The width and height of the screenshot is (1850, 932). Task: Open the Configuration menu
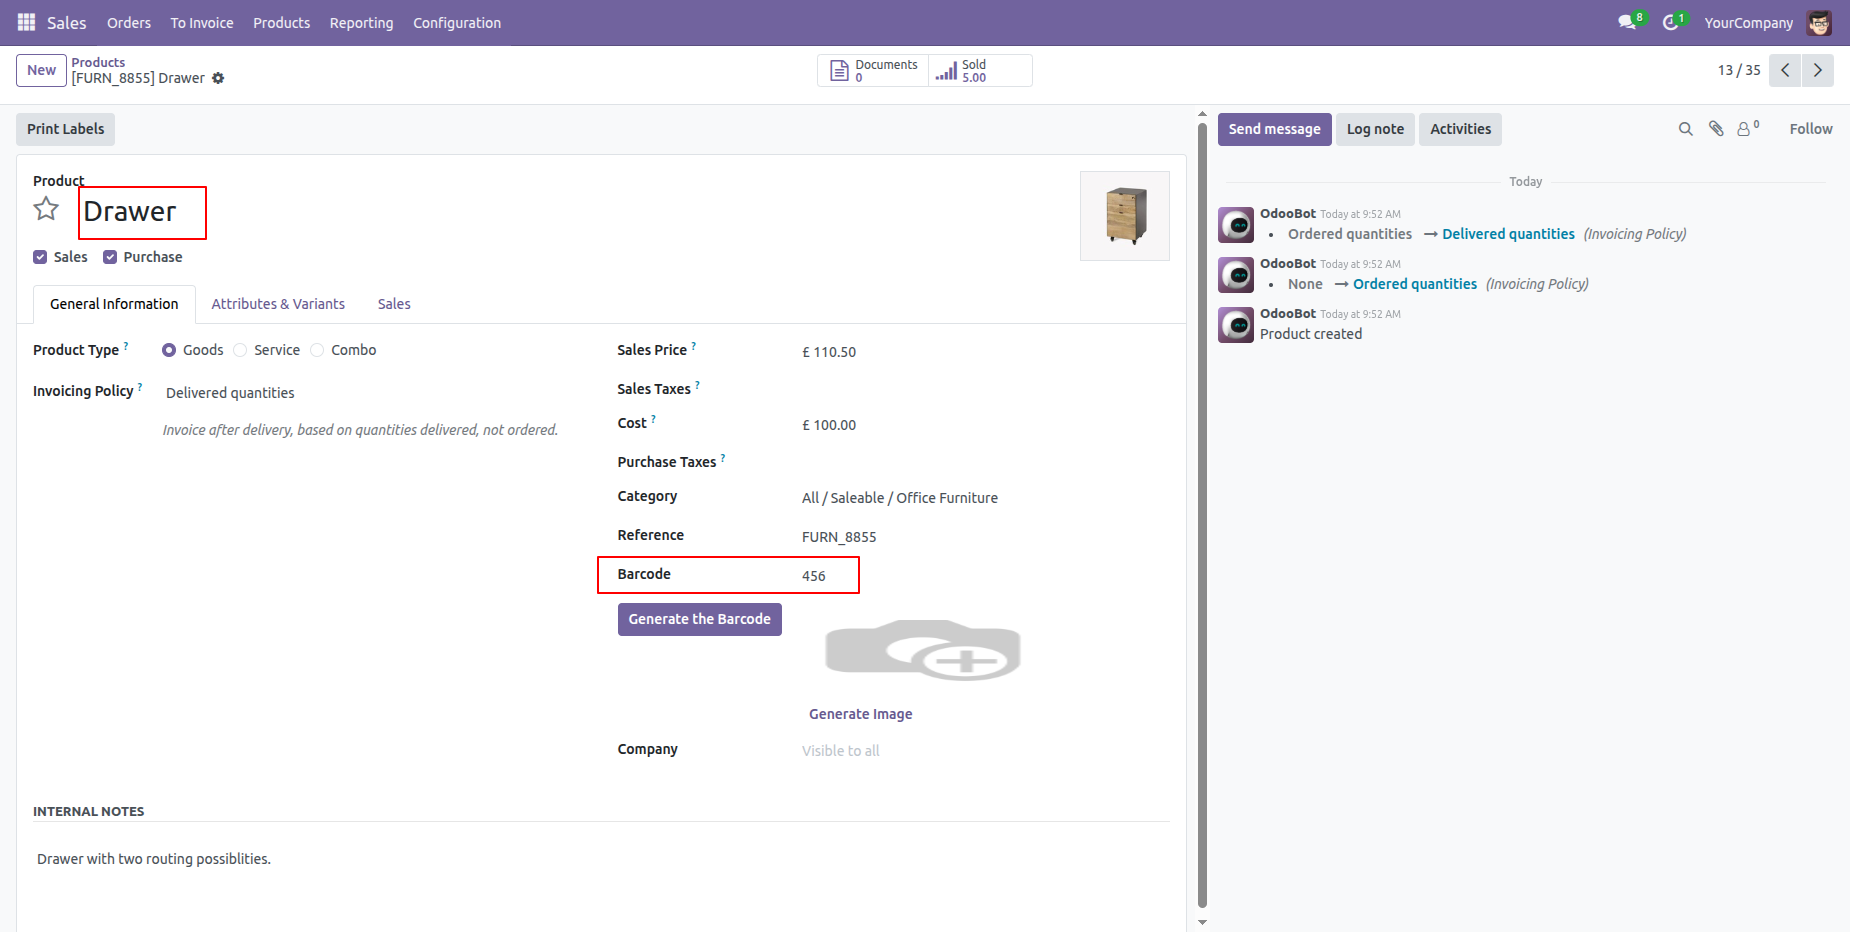pyautogui.click(x=456, y=22)
